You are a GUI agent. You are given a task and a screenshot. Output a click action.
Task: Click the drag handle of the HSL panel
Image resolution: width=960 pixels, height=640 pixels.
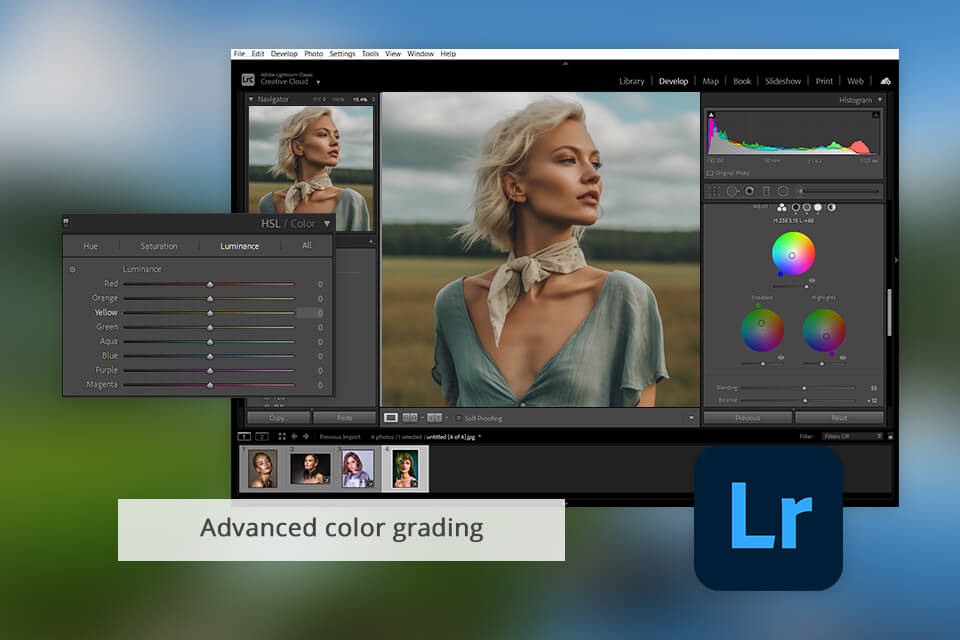tap(66, 224)
